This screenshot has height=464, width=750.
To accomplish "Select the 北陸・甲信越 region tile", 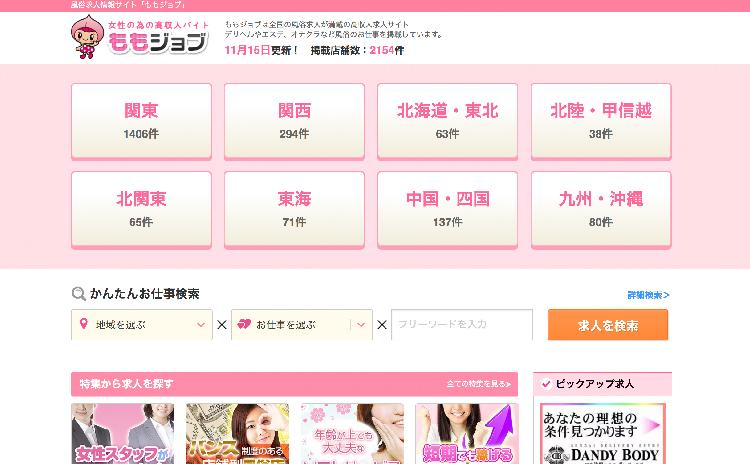I will tap(601, 121).
